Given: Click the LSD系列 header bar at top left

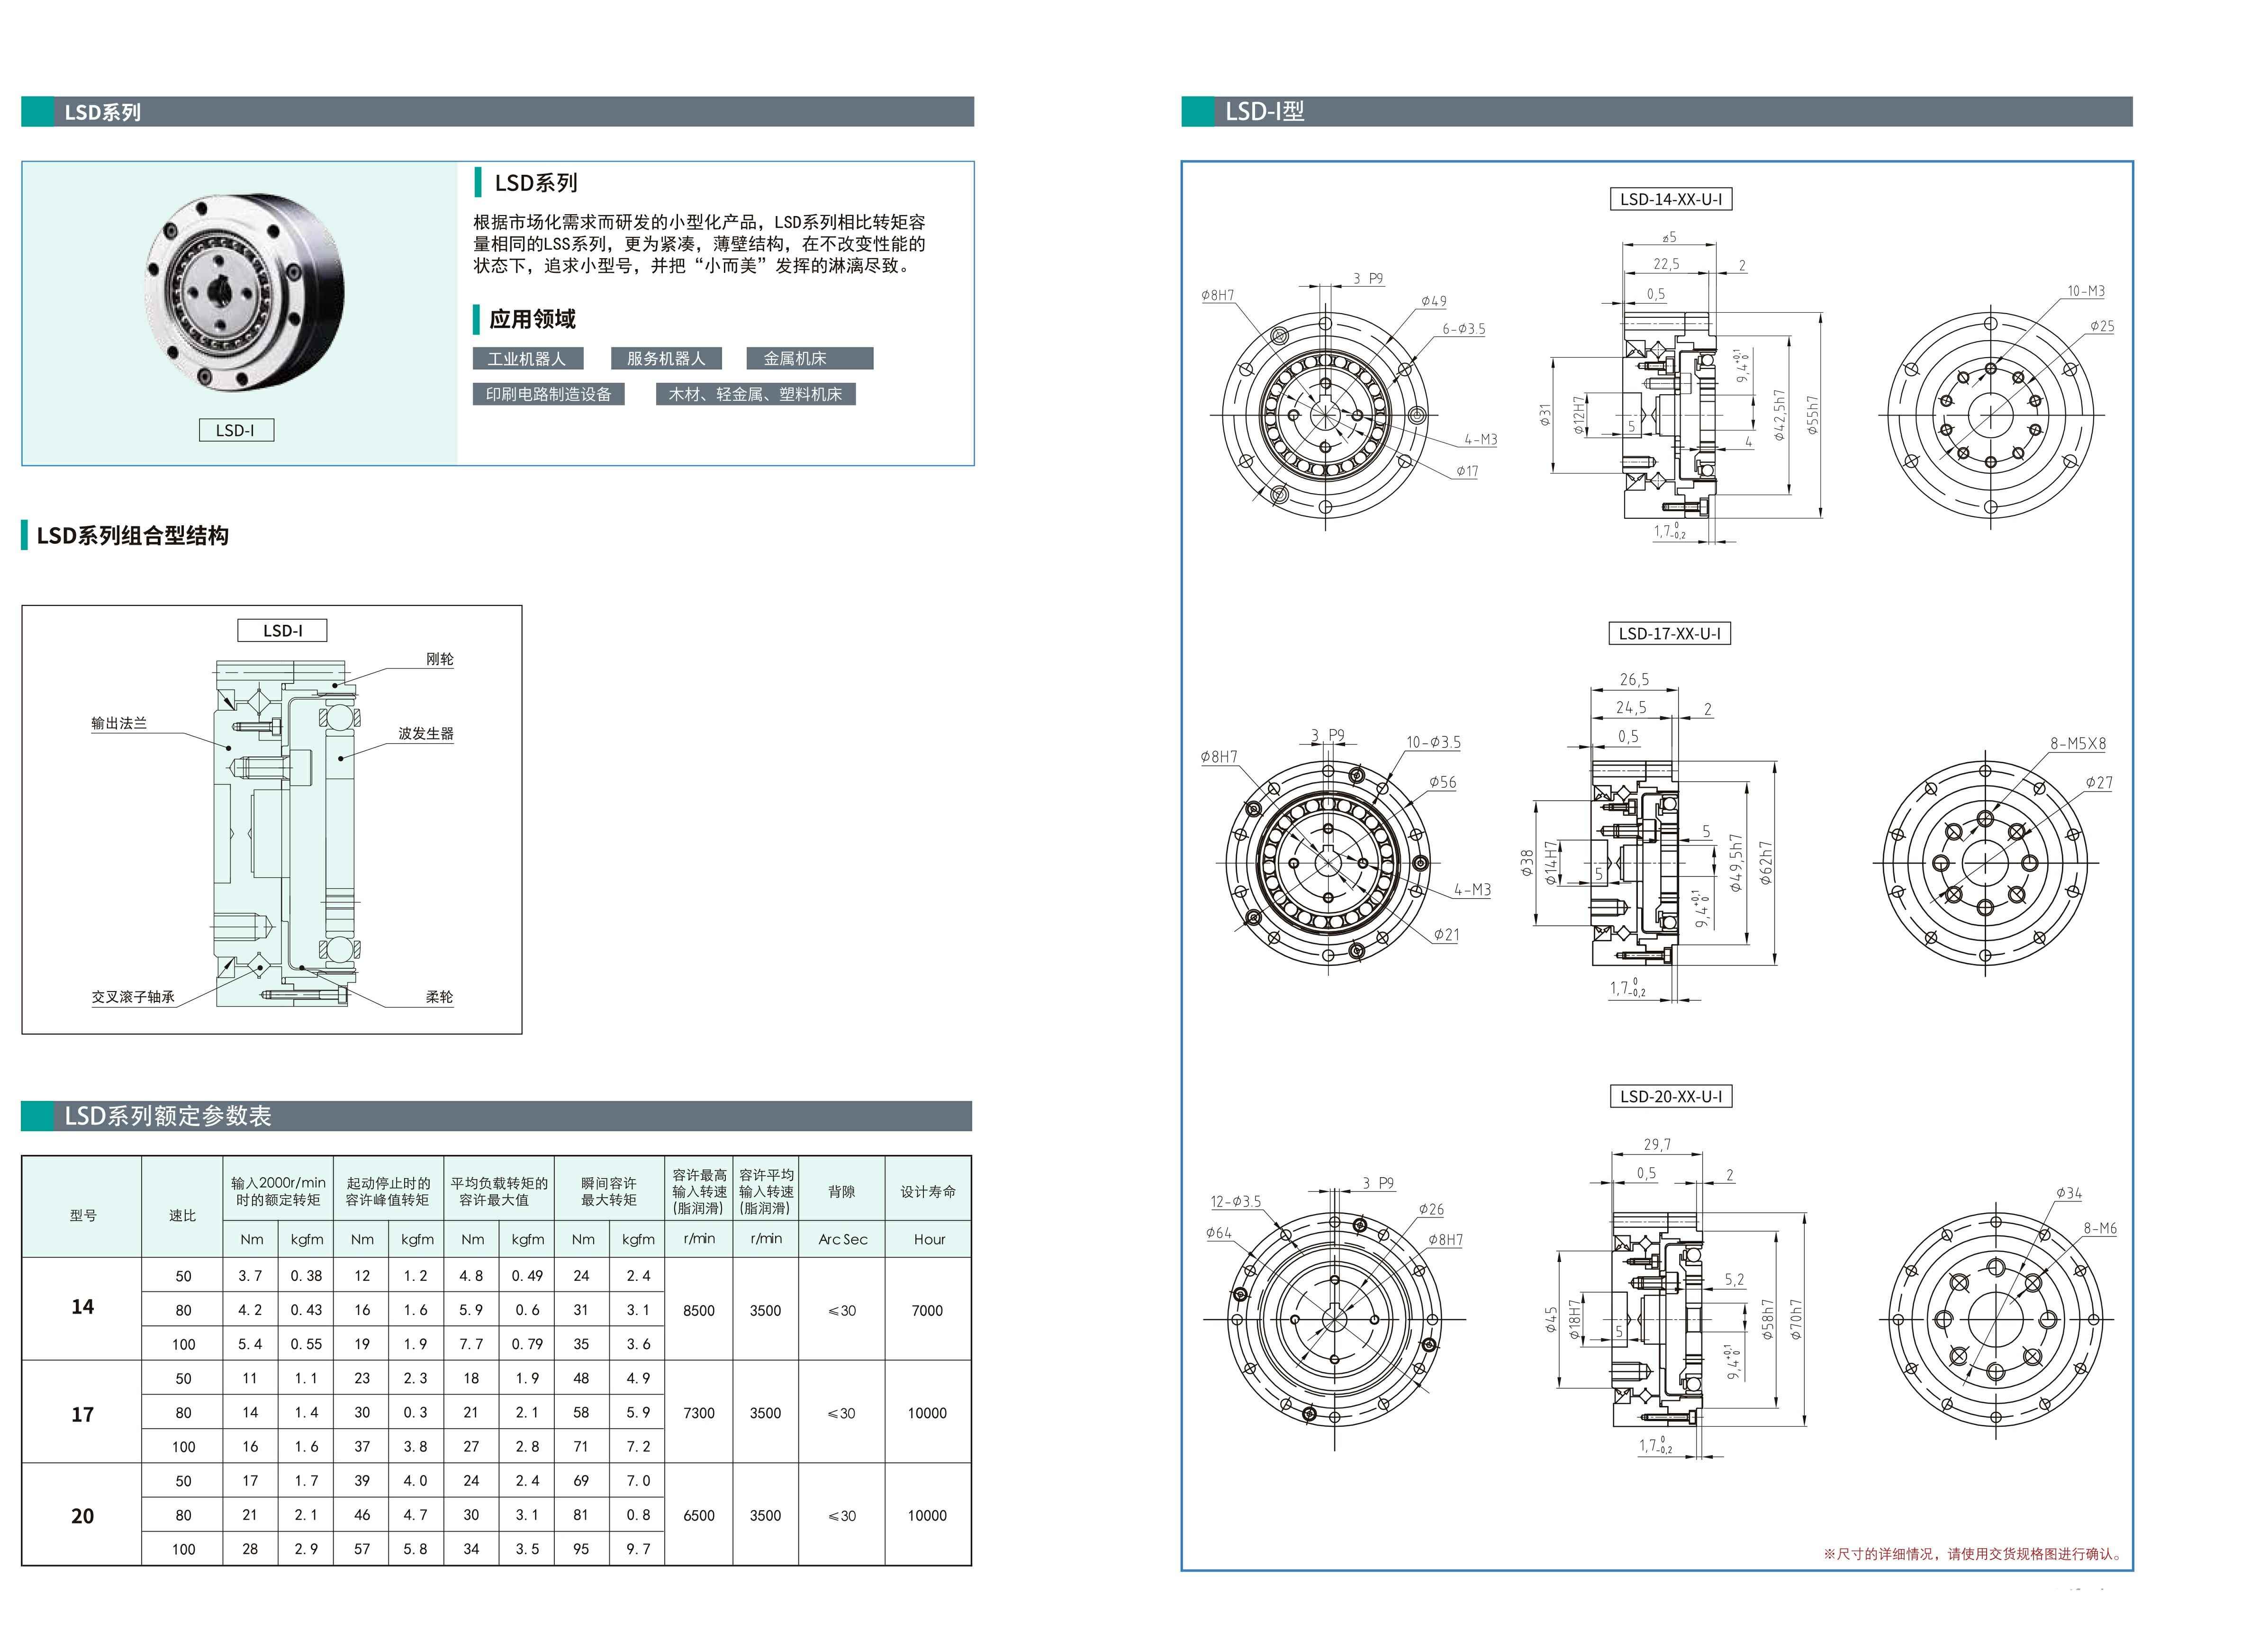Looking at the screenshot, I should [497, 112].
